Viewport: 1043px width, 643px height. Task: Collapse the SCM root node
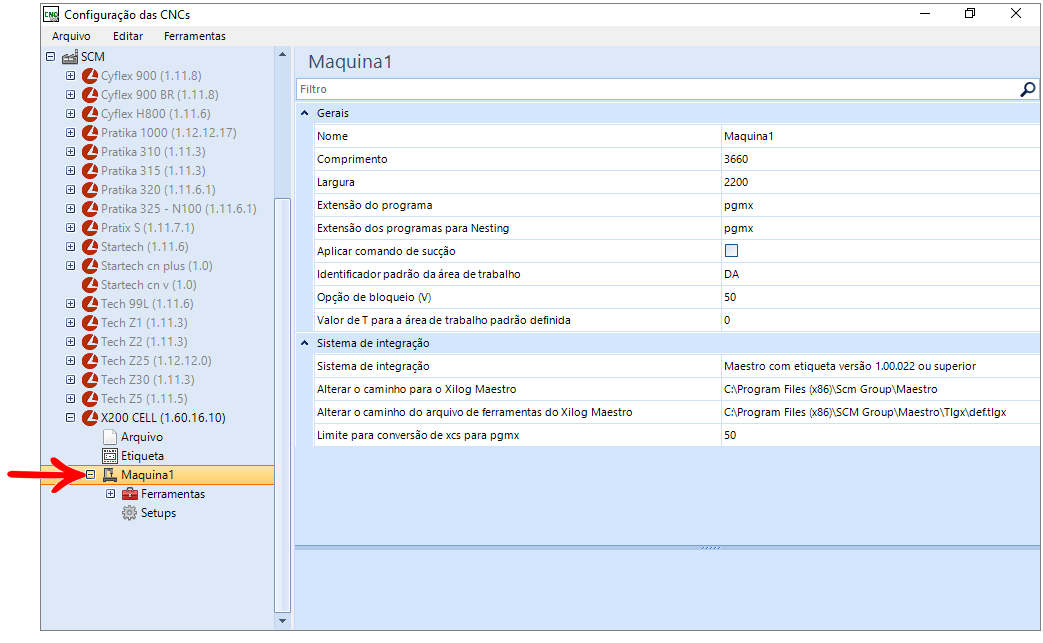click(x=51, y=57)
